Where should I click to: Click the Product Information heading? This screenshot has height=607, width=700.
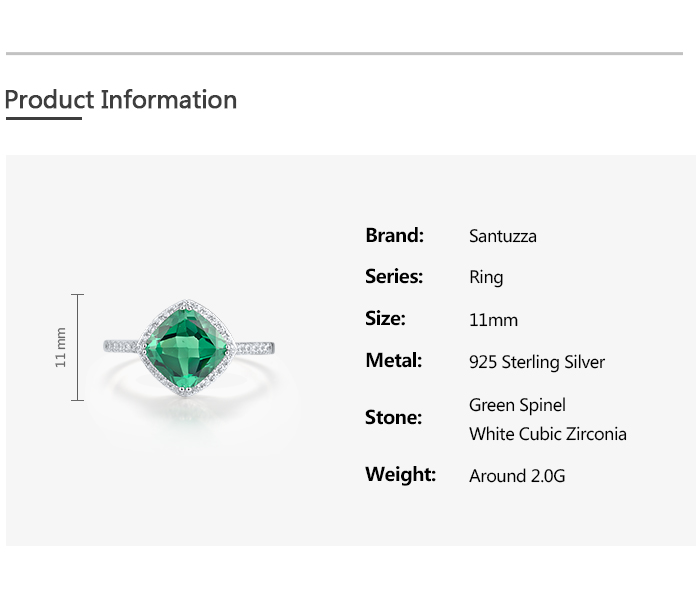[121, 100]
